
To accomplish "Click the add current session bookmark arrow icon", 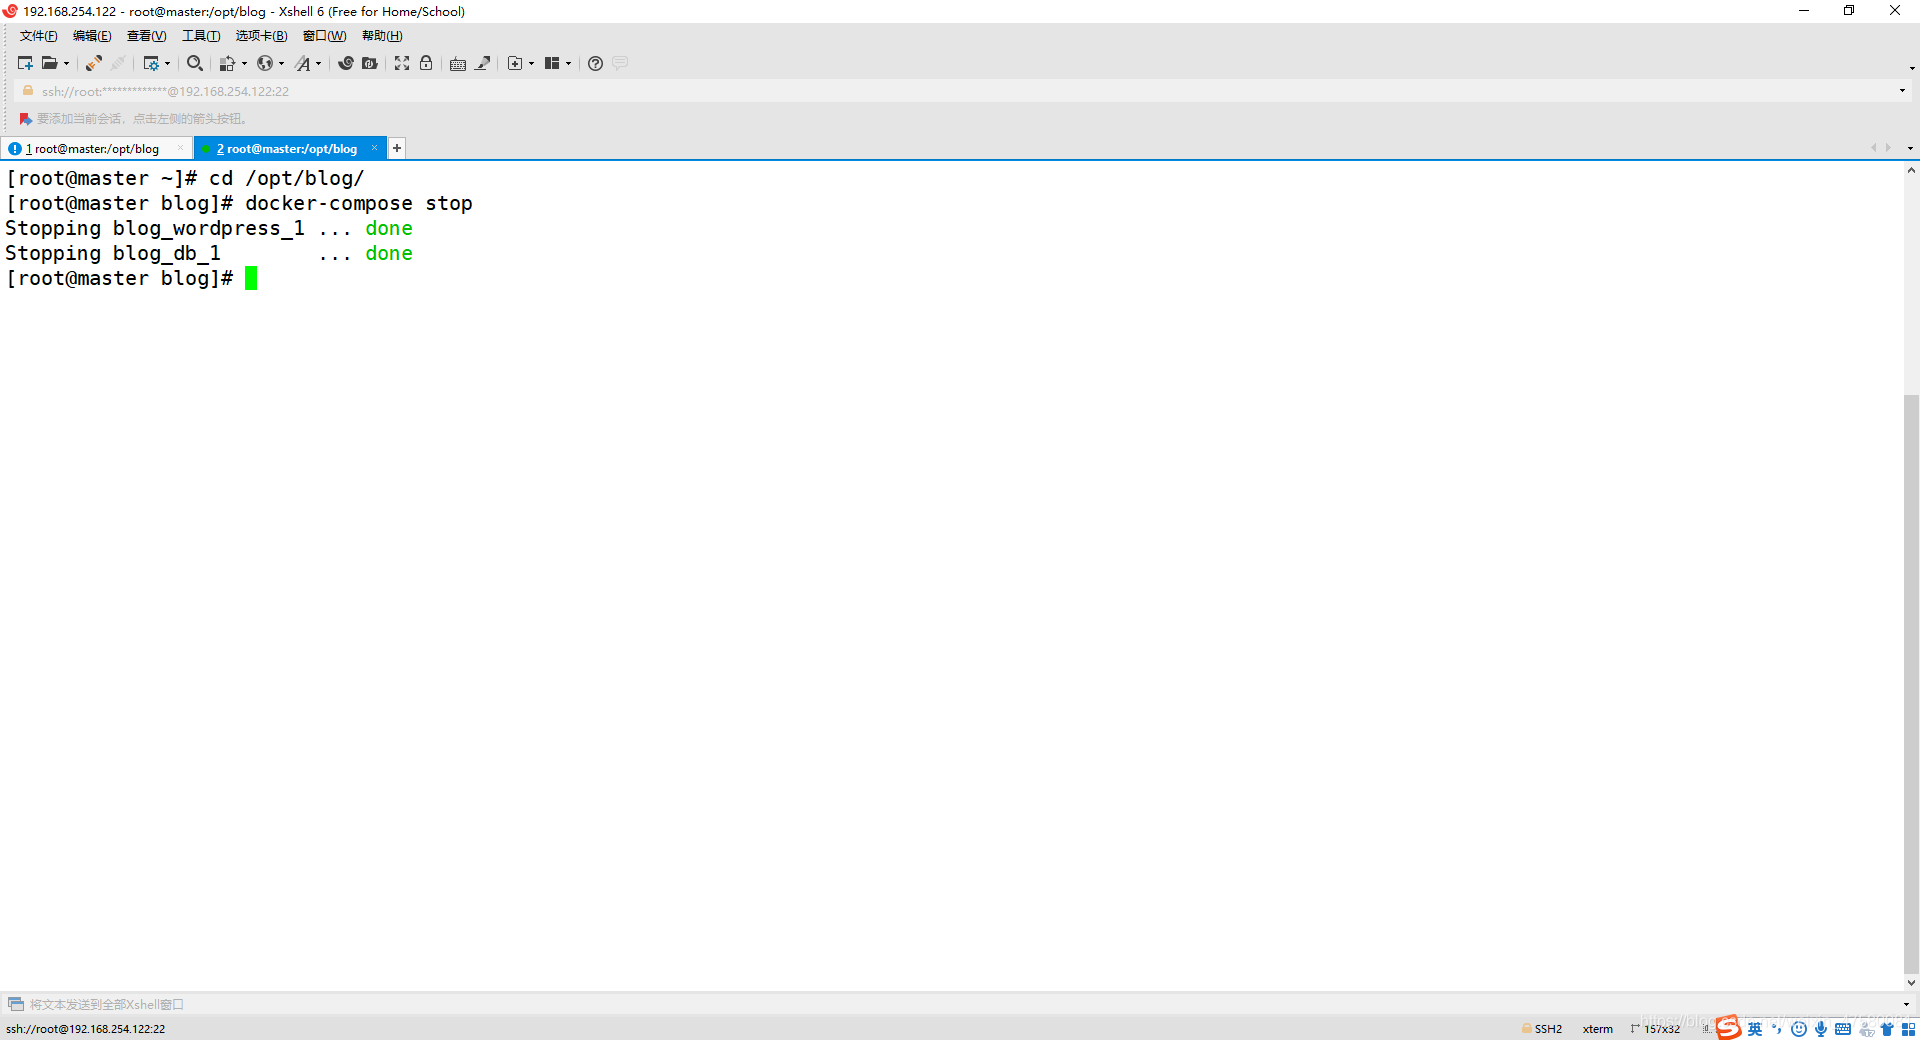I will (26, 119).
